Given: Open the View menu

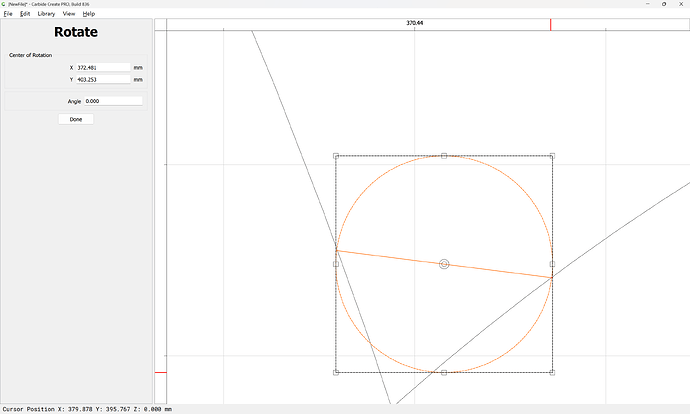Looking at the screenshot, I should 69,14.
